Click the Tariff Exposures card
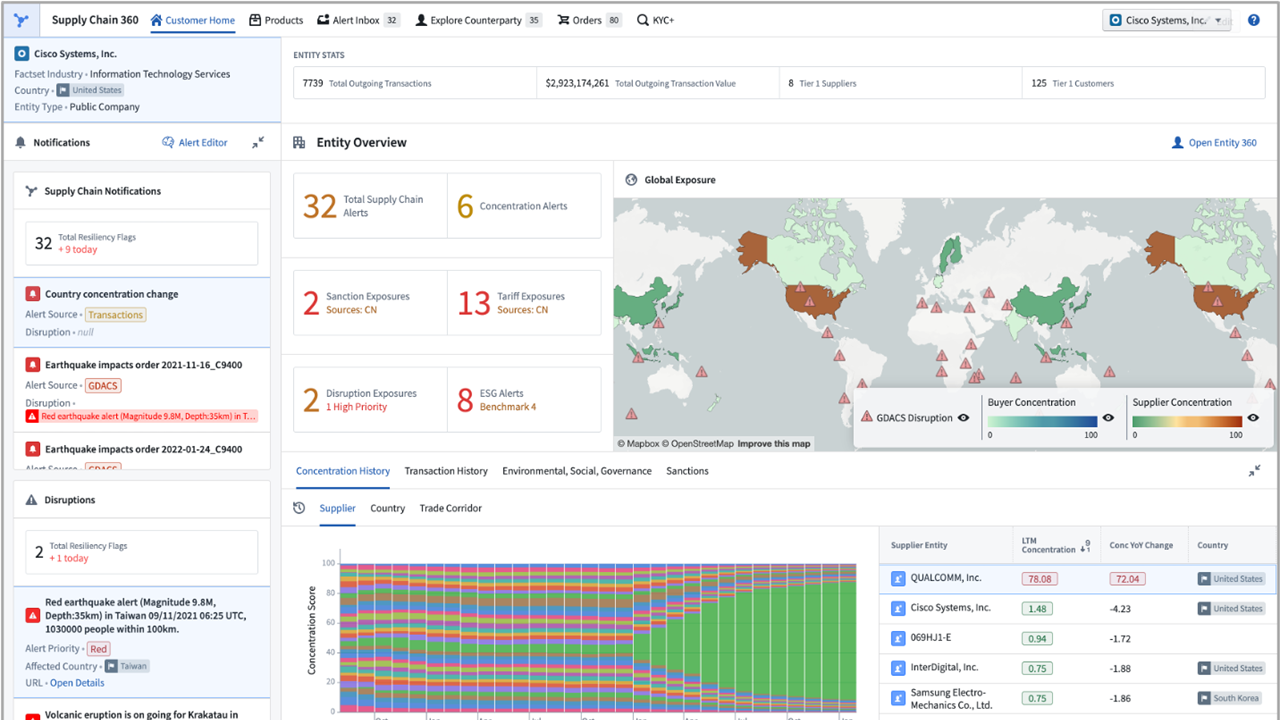1280x720 pixels. 524,303
